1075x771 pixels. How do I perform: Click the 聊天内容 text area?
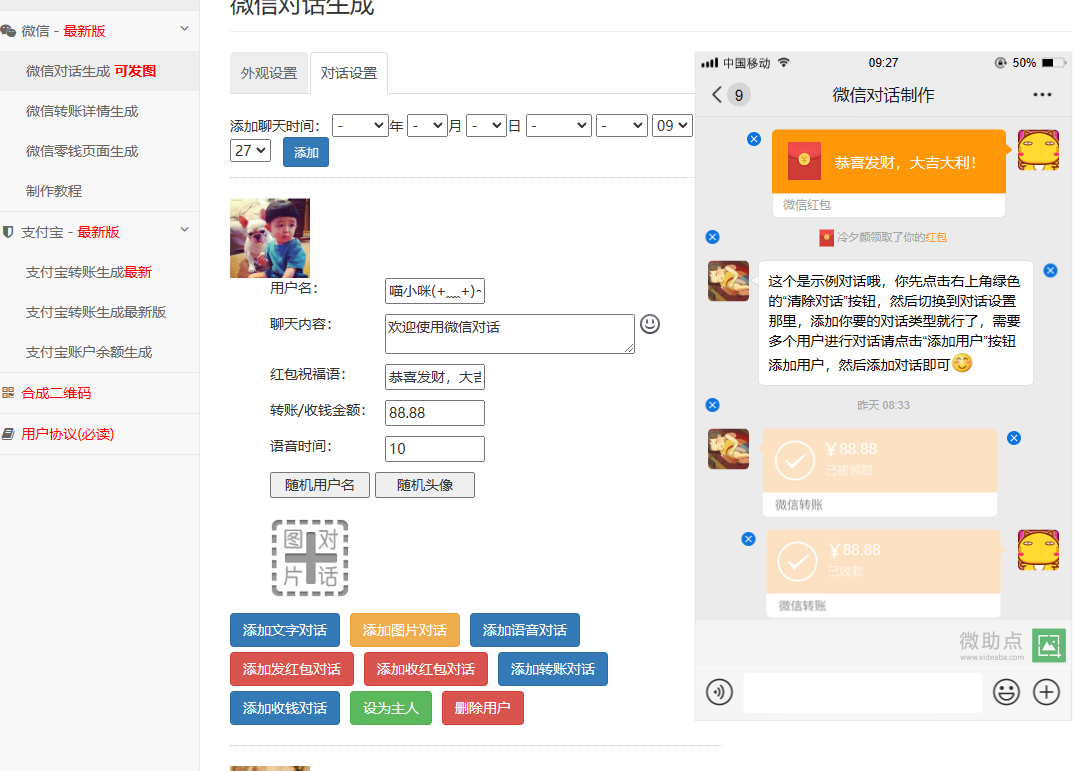click(x=509, y=334)
